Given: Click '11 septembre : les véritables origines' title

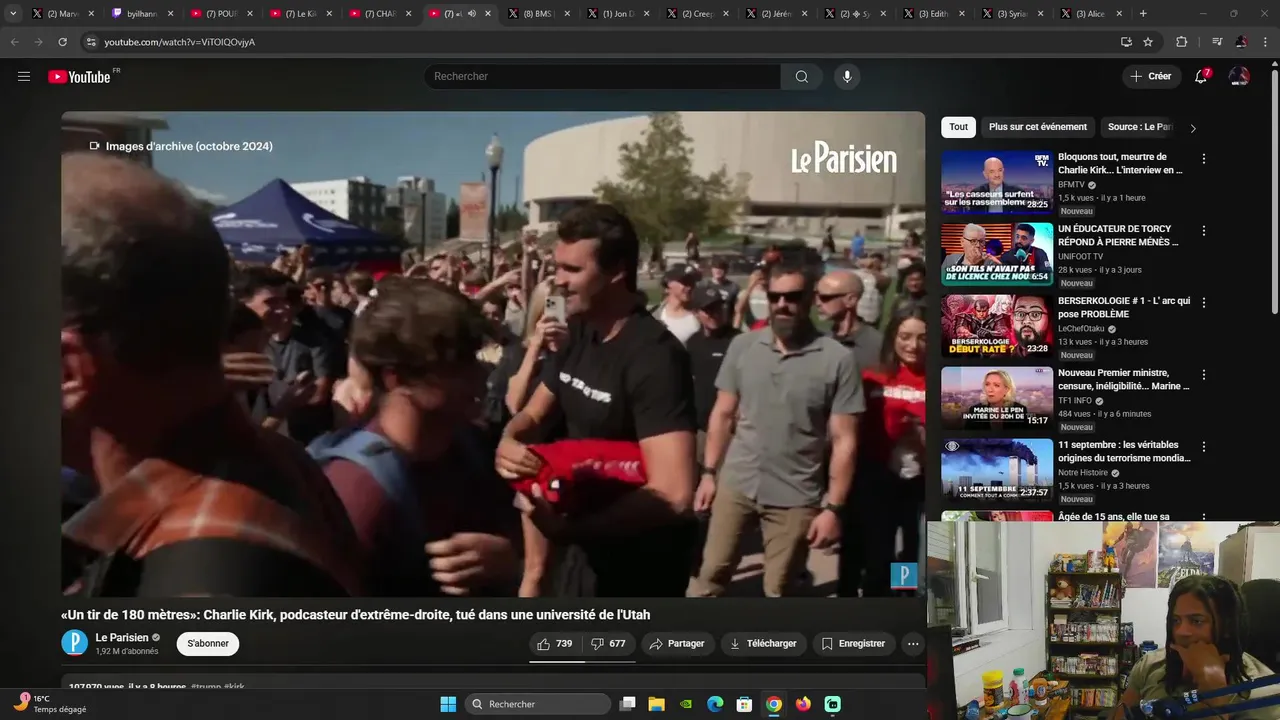Looking at the screenshot, I should point(1124,451).
